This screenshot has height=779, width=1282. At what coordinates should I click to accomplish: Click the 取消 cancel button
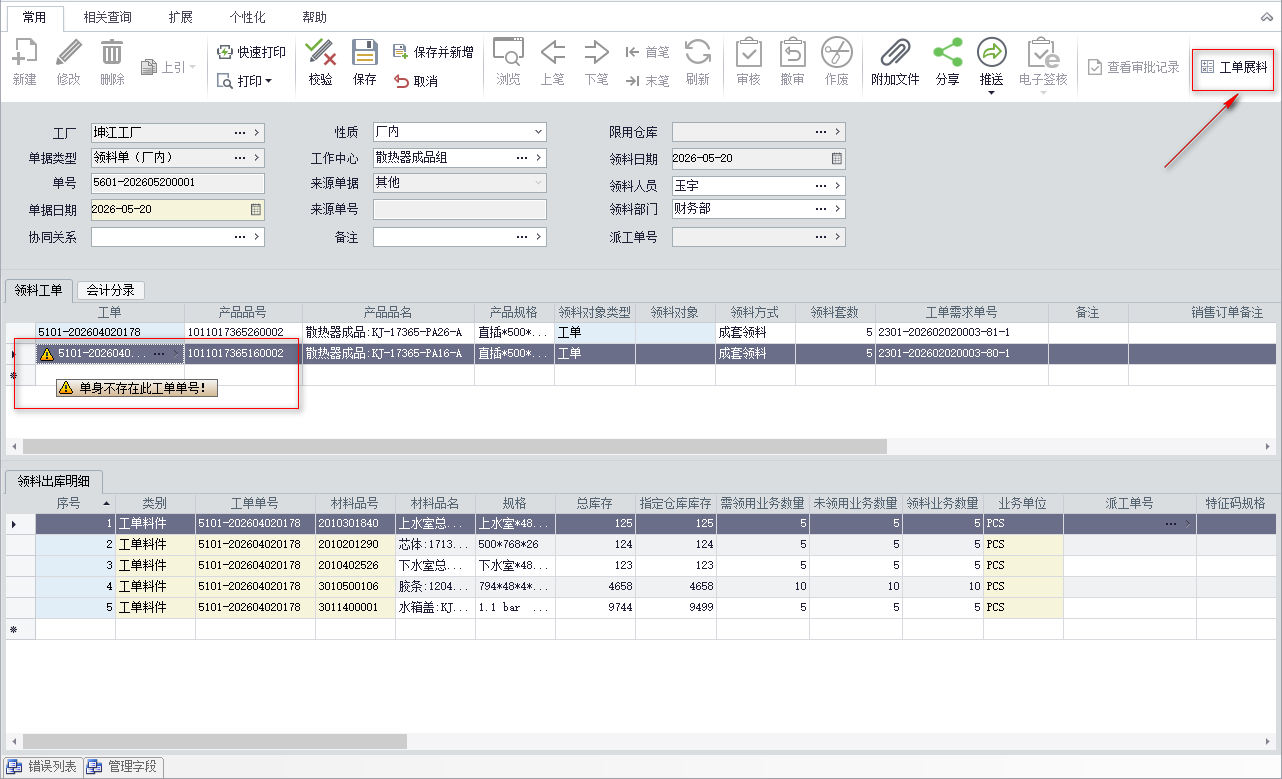416,81
